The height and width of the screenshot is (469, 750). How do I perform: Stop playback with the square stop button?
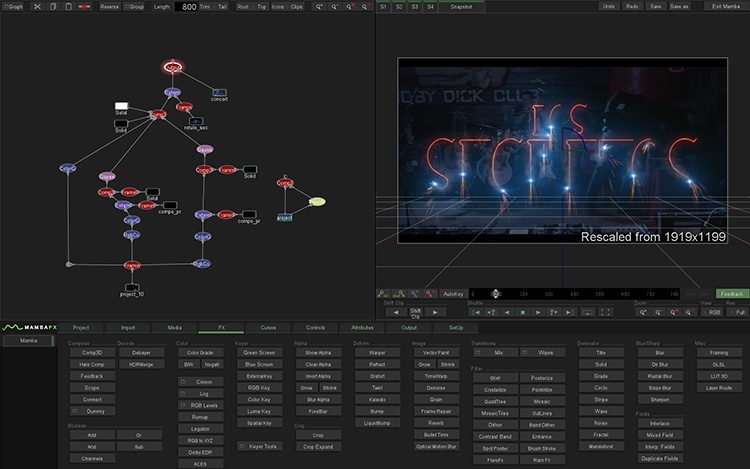coord(523,312)
